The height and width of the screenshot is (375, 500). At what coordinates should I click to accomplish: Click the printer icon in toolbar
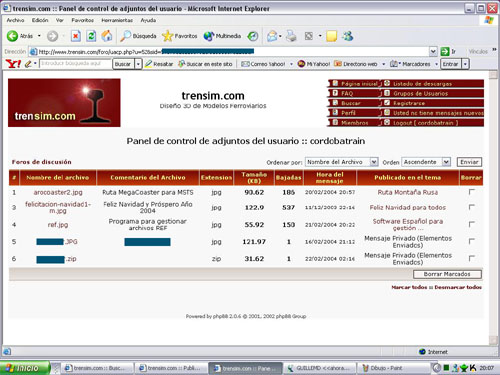[x=291, y=36]
